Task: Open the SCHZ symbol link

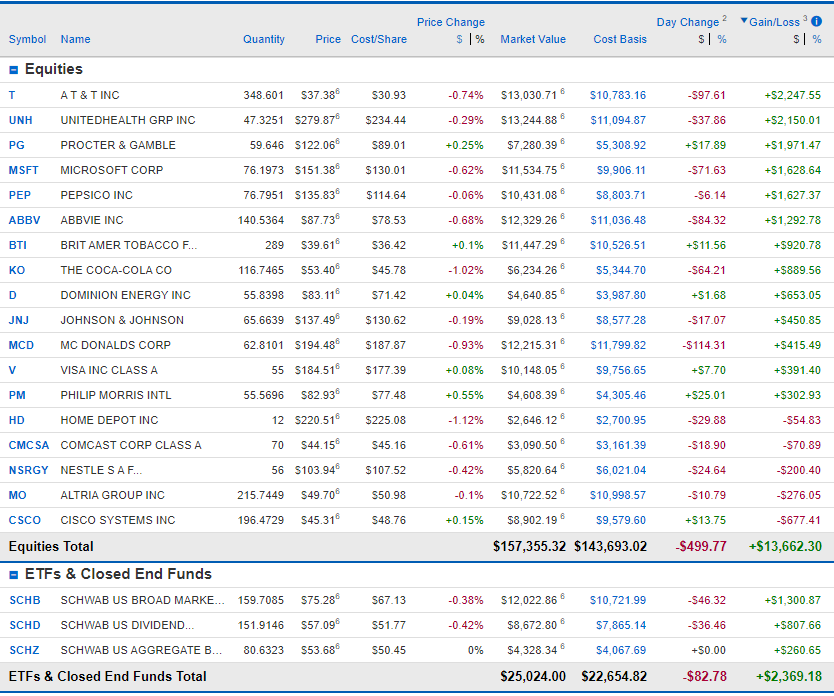Action: click(x=24, y=651)
